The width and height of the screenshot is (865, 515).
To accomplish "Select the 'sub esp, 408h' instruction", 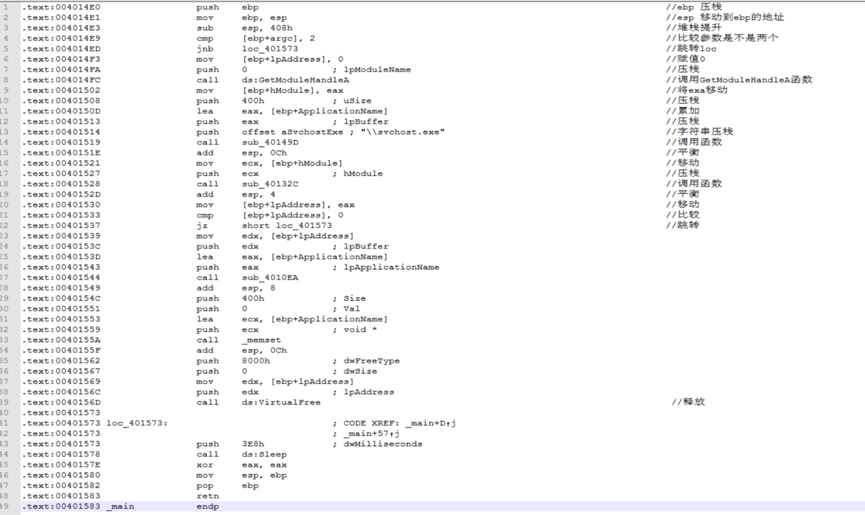I will click(244, 28).
